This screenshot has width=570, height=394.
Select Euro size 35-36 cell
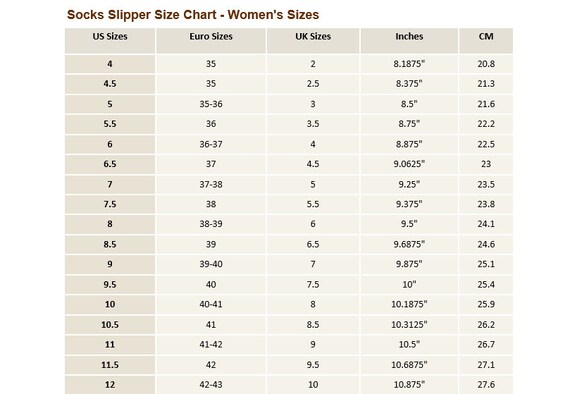point(211,104)
